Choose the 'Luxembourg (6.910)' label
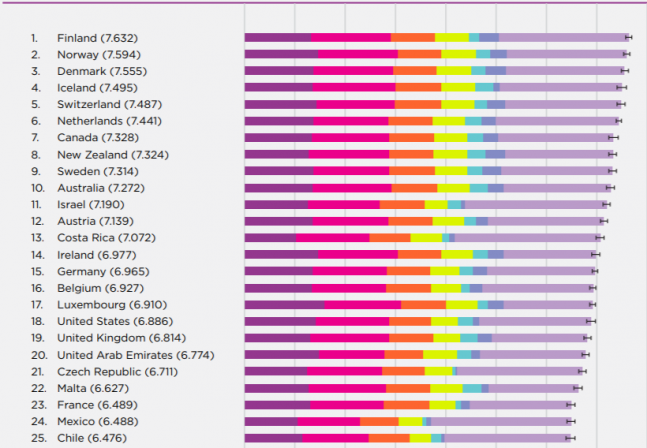Image resolution: width=647 pixels, height=448 pixels. coord(112,304)
